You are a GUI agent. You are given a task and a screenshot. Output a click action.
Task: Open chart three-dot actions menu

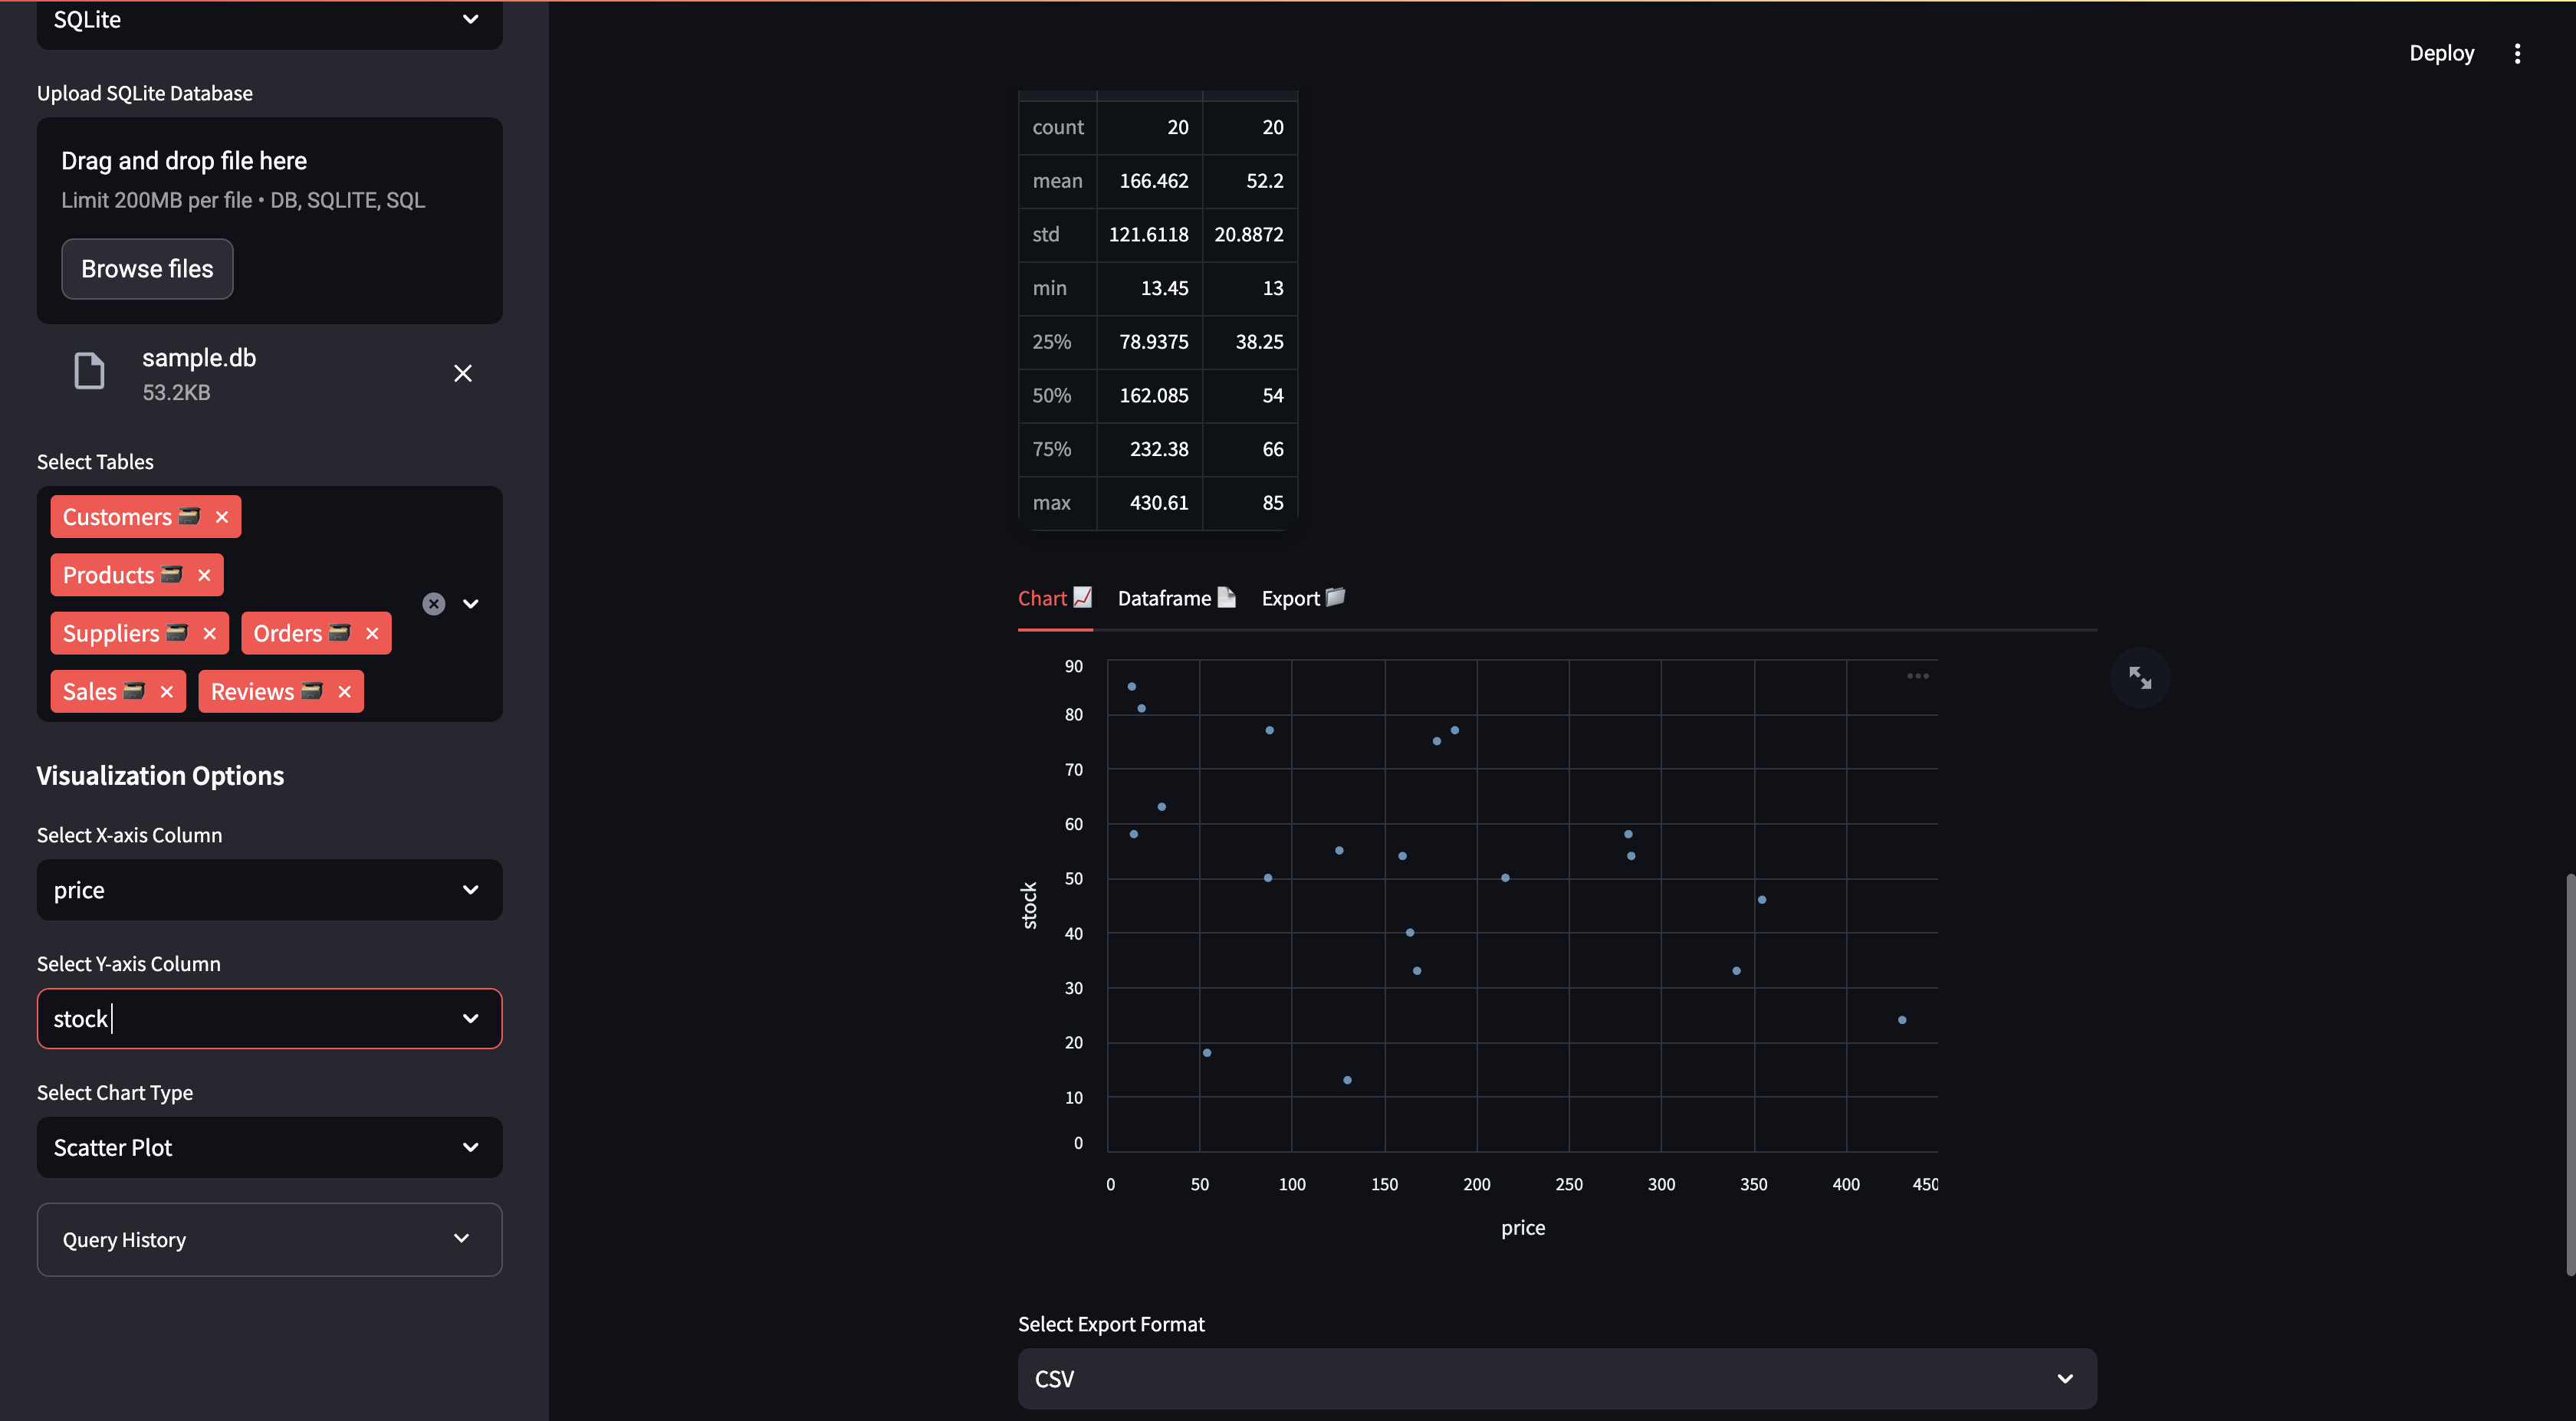pyautogui.click(x=1917, y=676)
